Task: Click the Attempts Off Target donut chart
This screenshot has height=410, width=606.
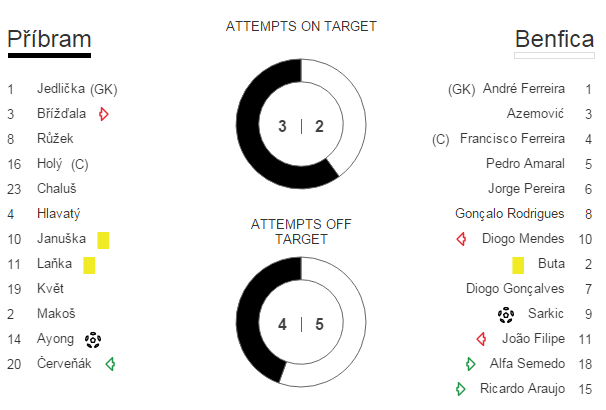Action: click(301, 322)
